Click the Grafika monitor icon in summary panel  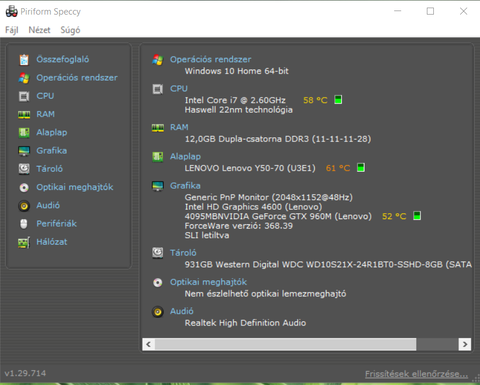[158, 186]
